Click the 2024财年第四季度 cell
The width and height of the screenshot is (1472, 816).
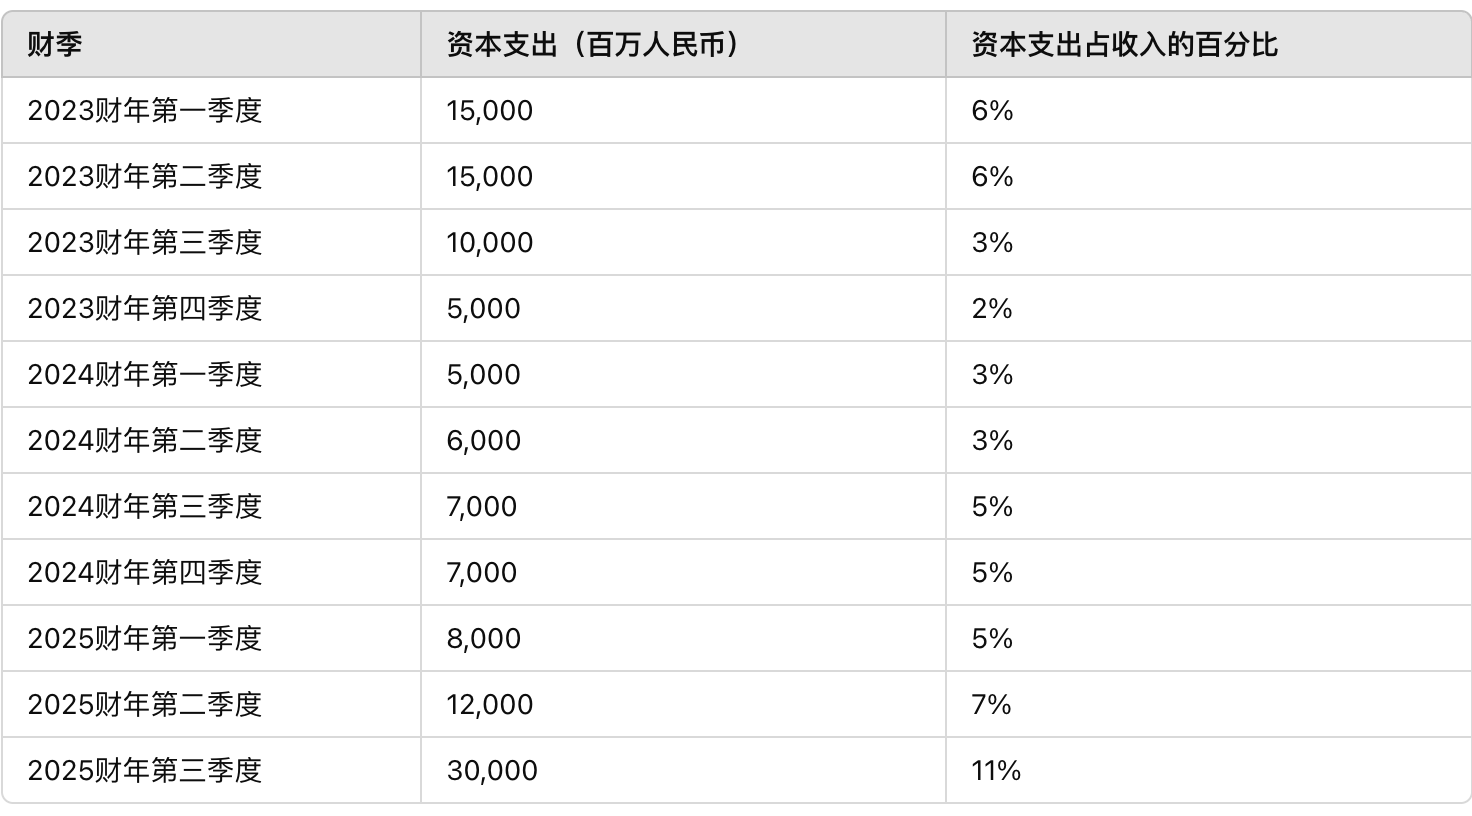pyautogui.click(x=145, y=572)
